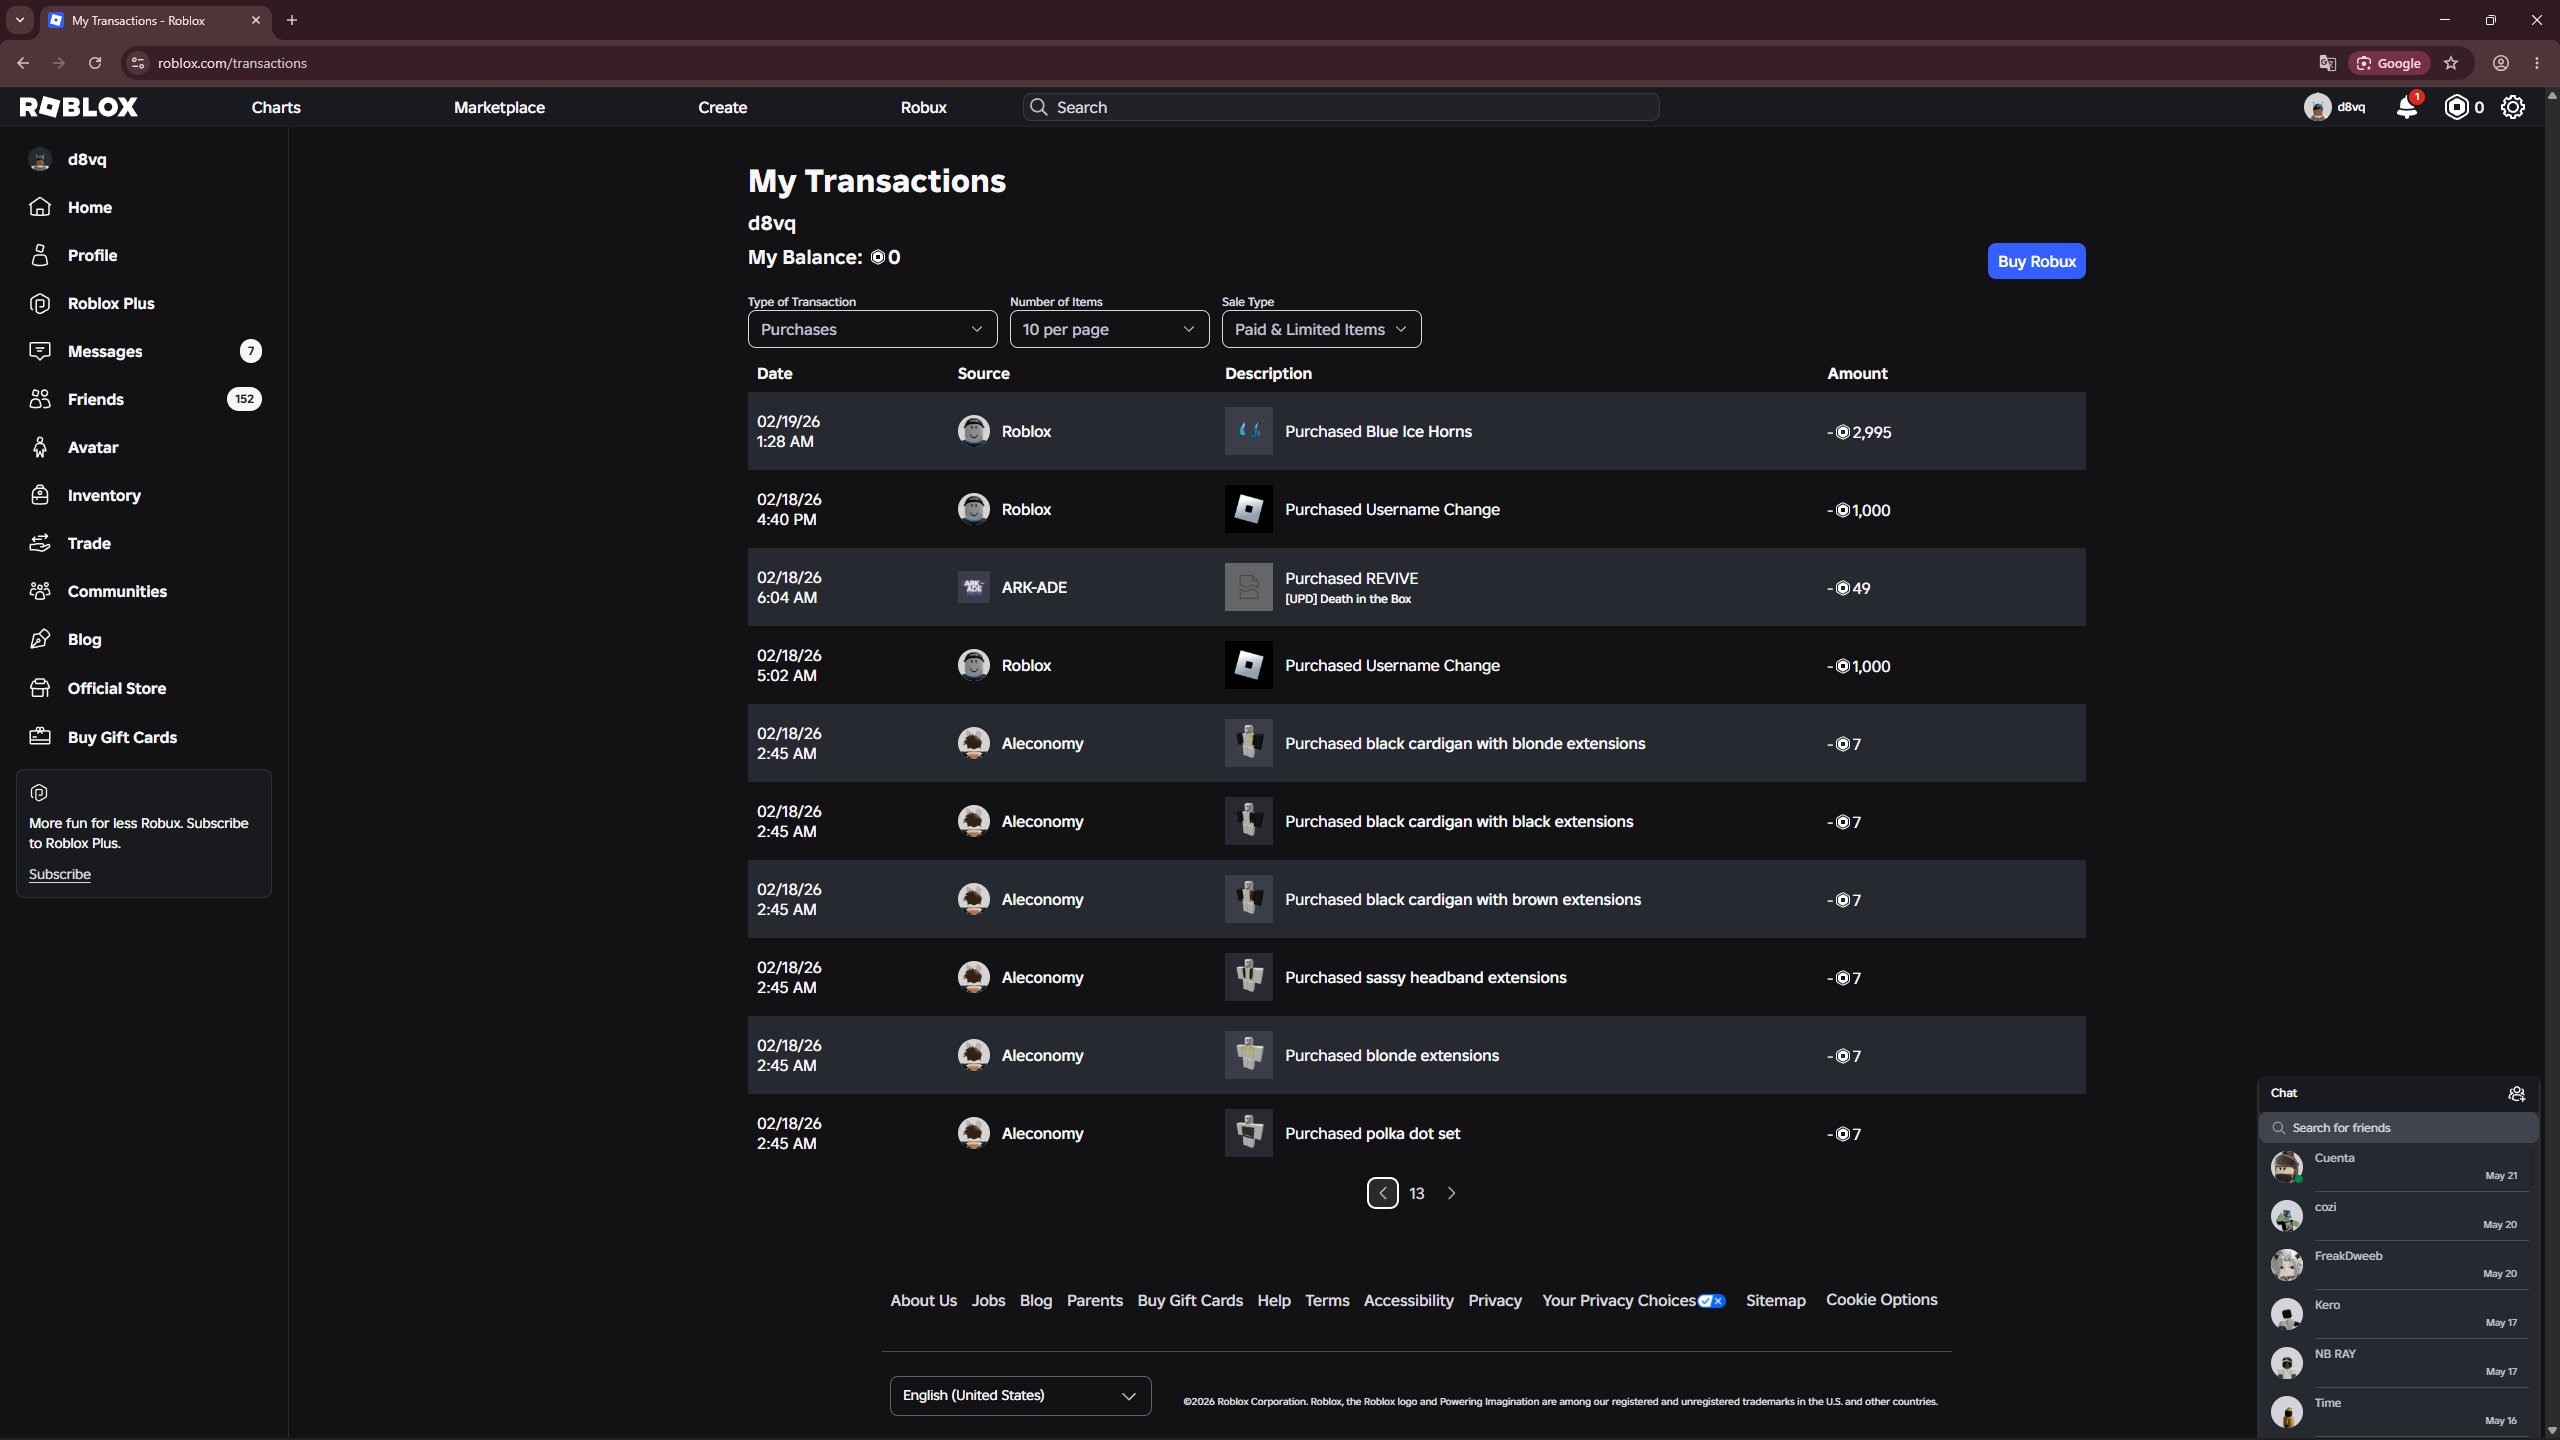Screen dimensions: 2560x1440
Task: Click Purchased REVIVE description text
Action: [1351, 578]
